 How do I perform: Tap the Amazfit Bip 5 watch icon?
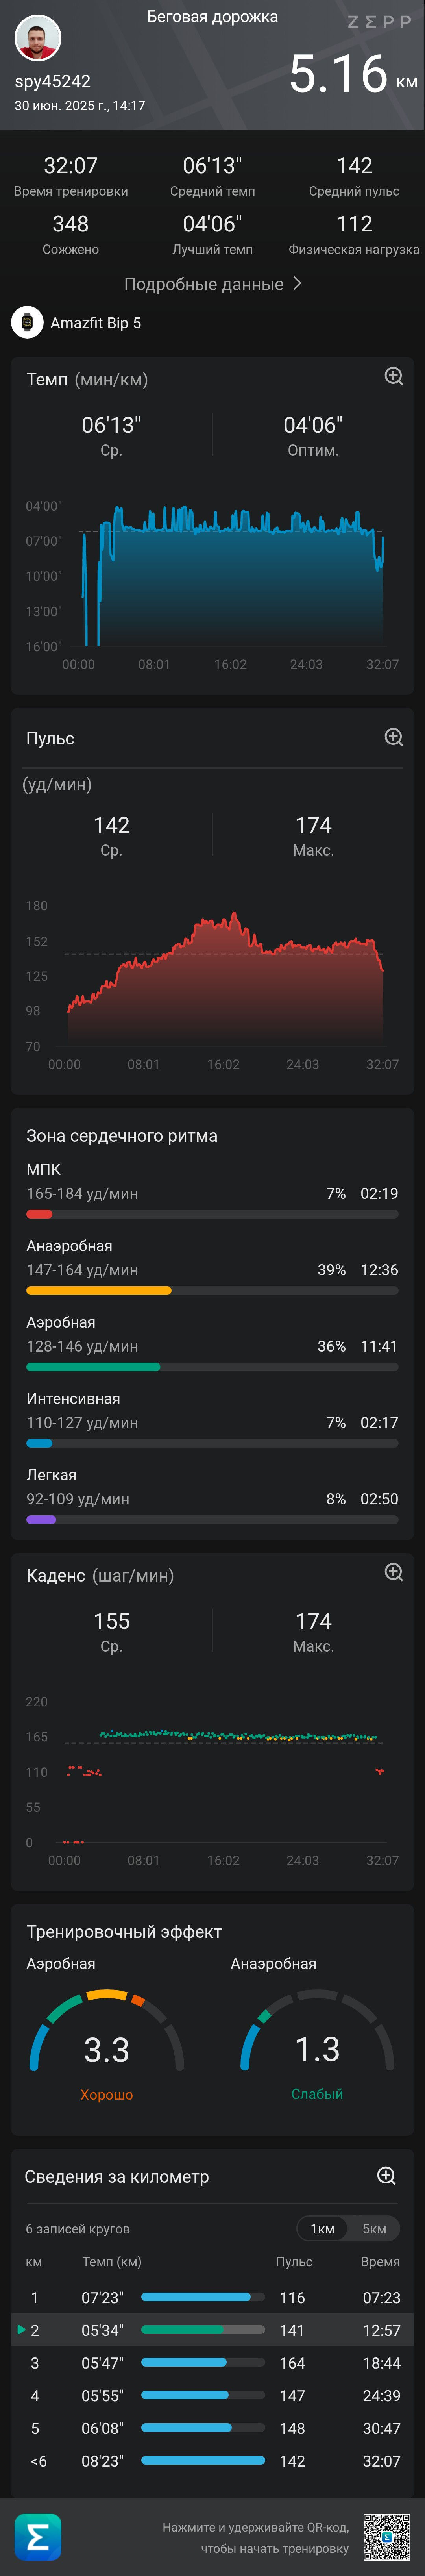27,323
